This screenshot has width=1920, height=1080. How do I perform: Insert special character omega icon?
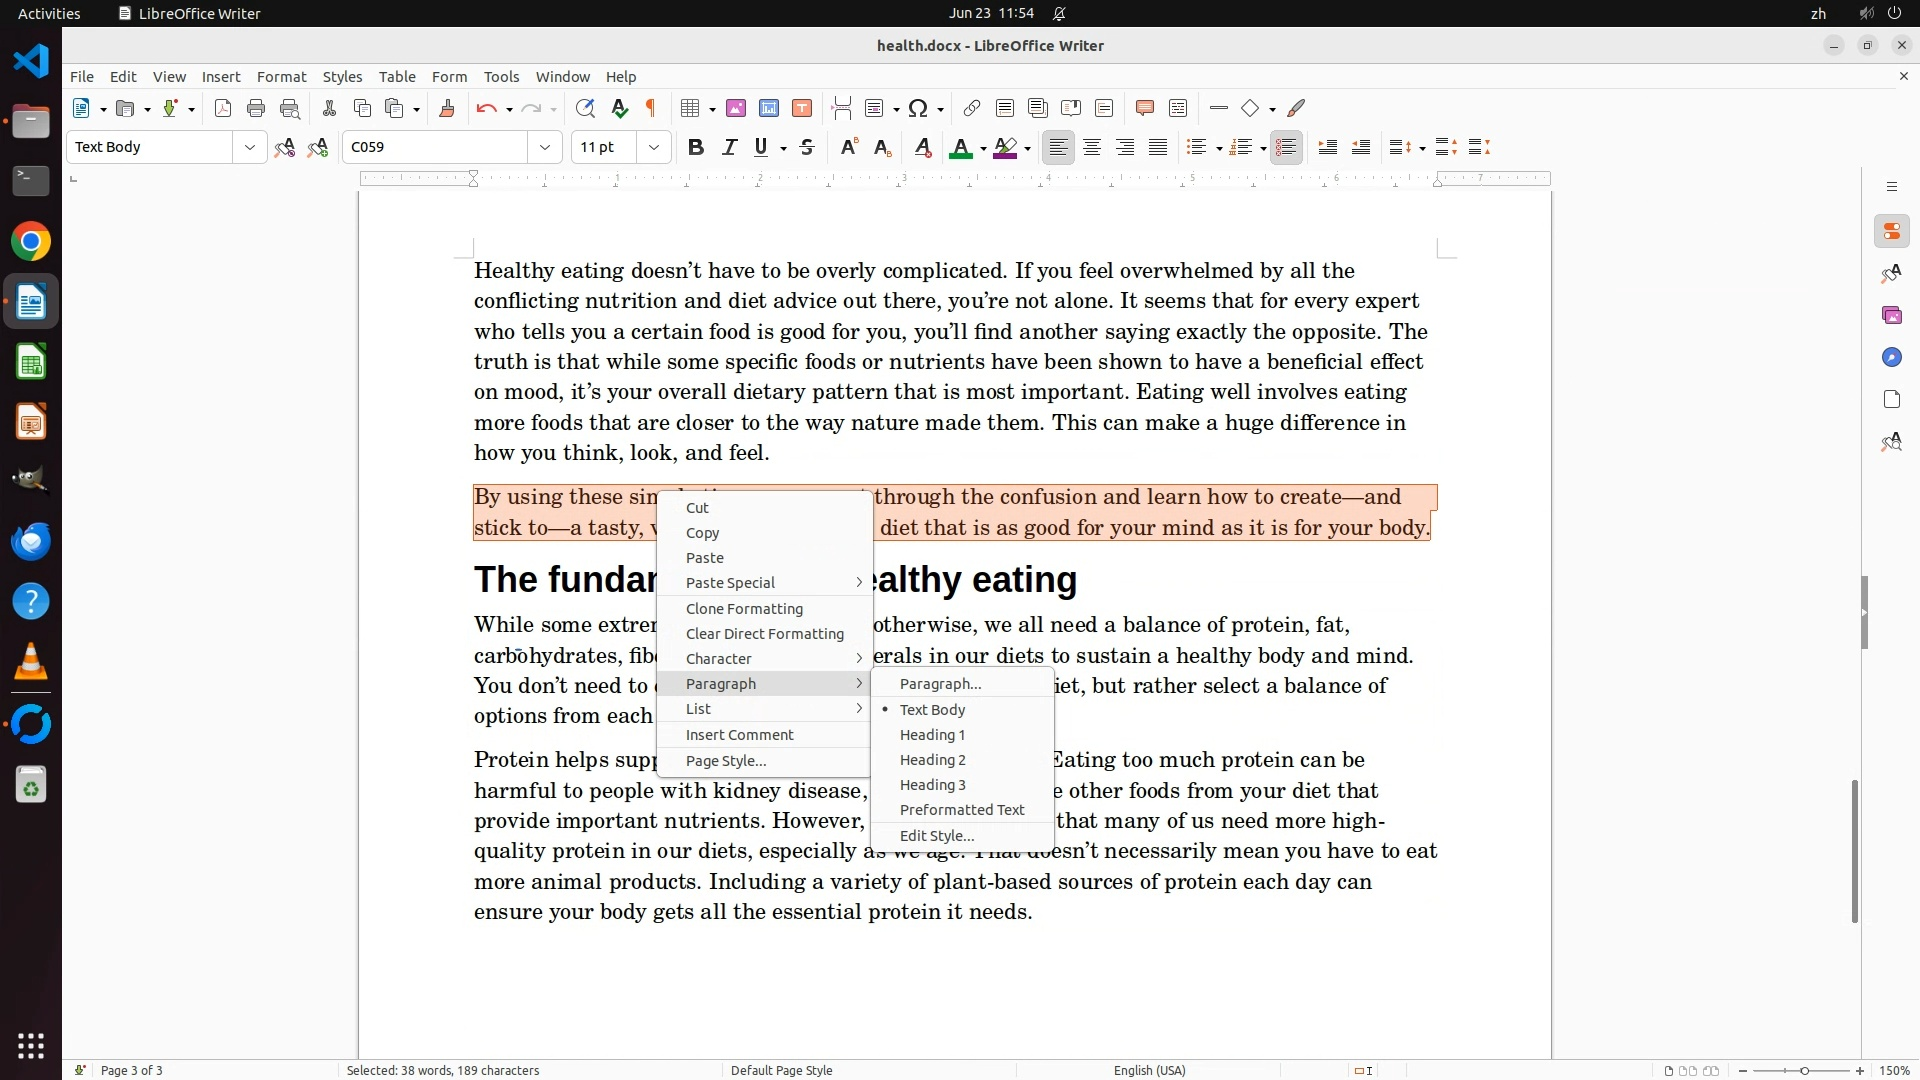click(x=918, y=108)
